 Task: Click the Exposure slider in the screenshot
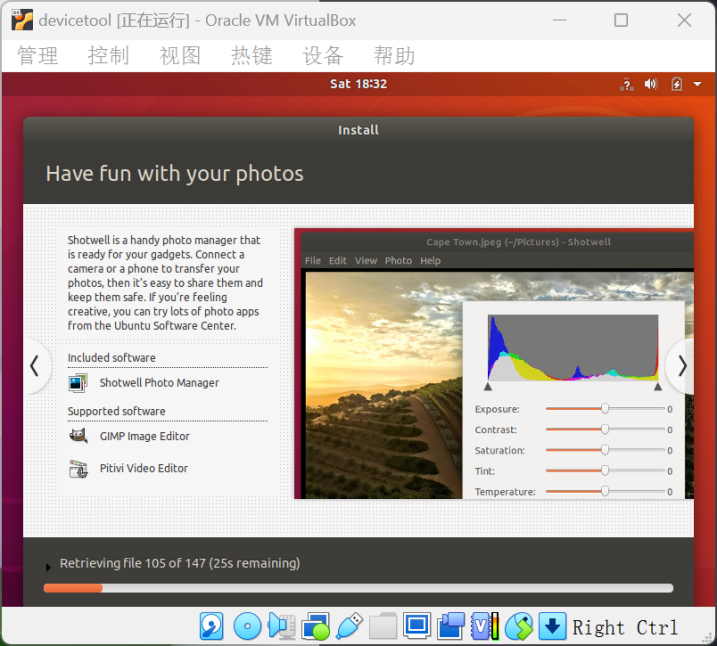pyautogui.click(x=605, y=409)
